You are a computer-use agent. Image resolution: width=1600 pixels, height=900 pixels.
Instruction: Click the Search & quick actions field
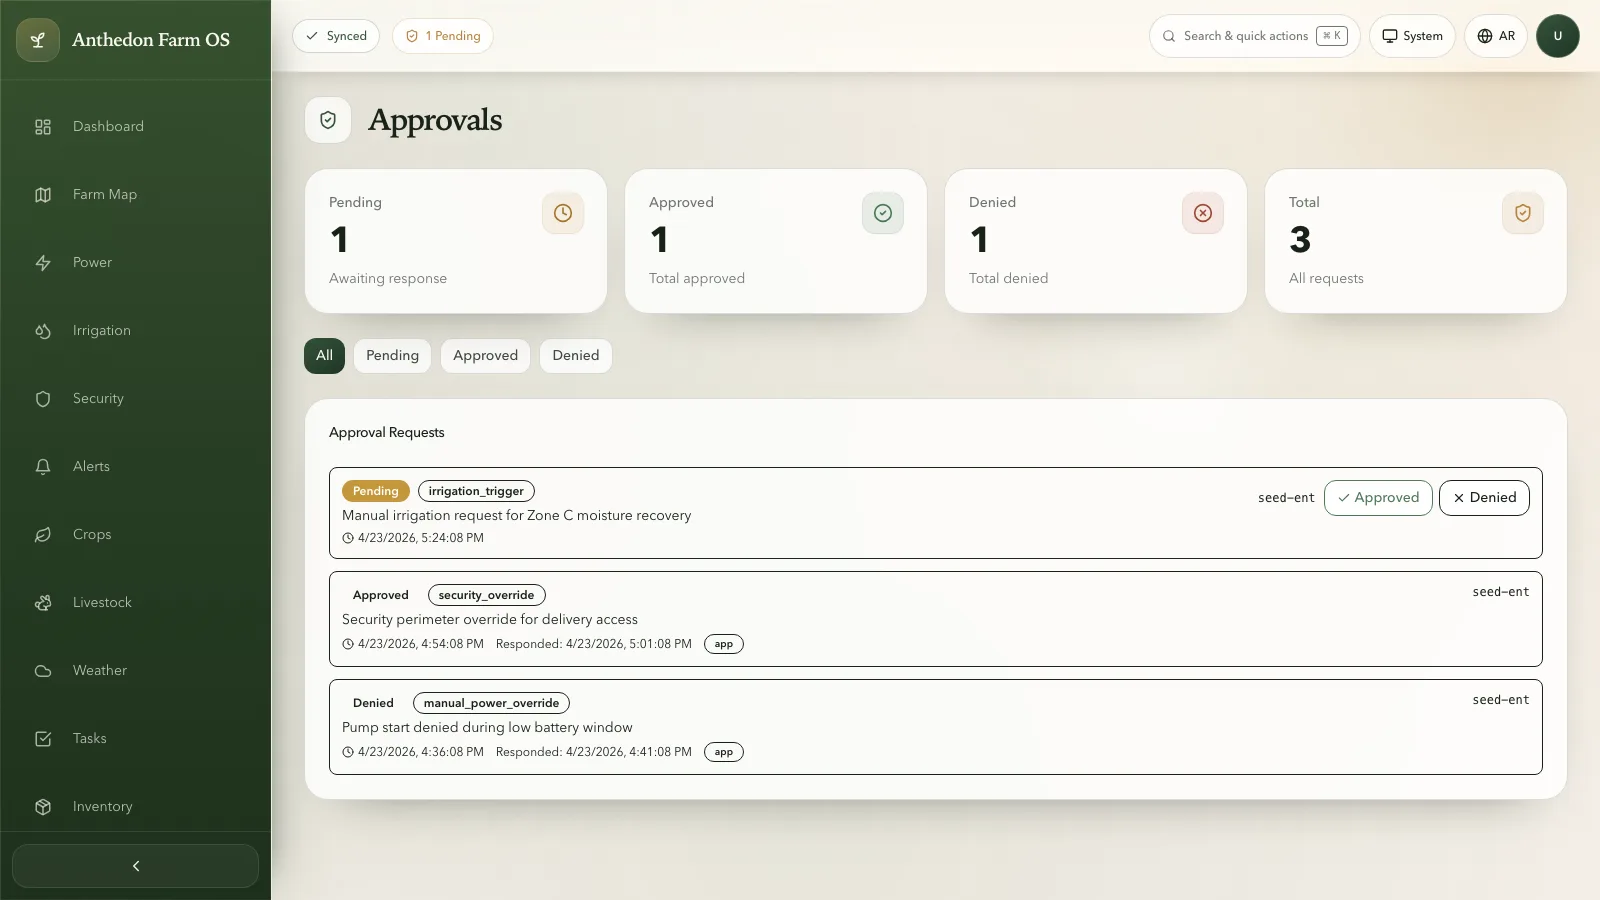coord(1254,36)
